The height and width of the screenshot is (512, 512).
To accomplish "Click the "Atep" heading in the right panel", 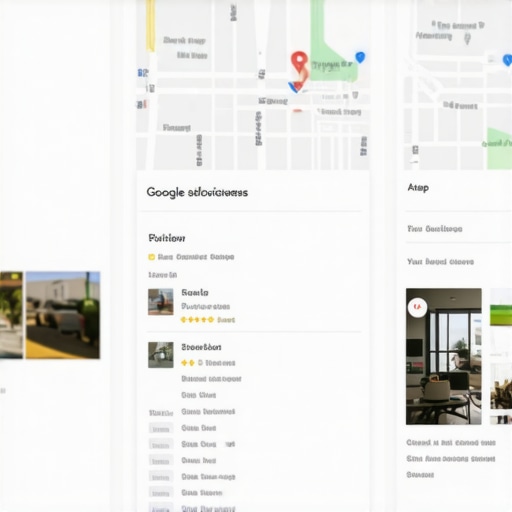I will 418,188.
